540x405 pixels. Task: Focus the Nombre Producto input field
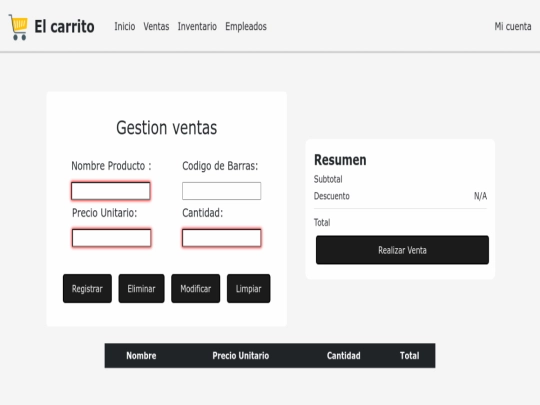pos(111,191)
